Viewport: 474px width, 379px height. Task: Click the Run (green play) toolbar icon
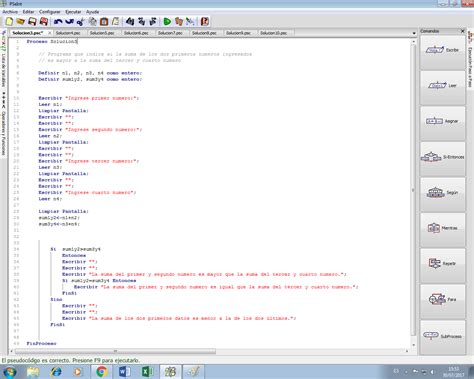pos(167,22)
